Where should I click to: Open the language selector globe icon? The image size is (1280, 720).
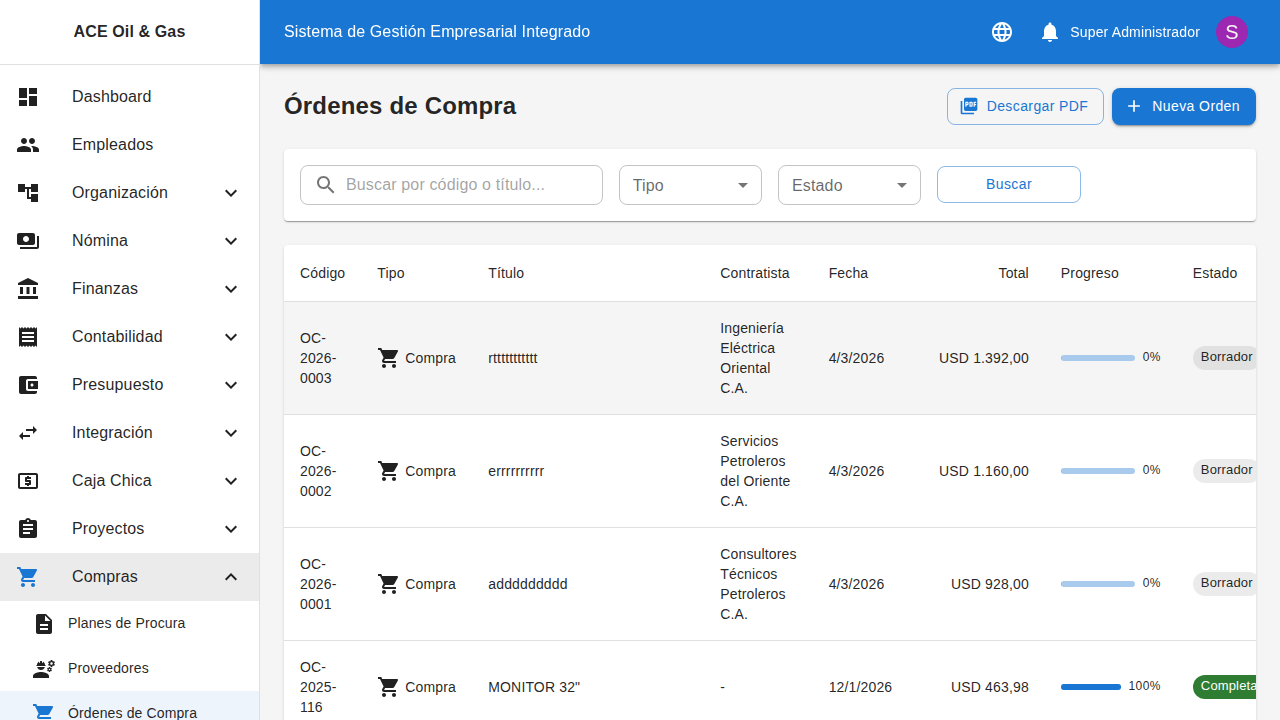point(1001,32)
